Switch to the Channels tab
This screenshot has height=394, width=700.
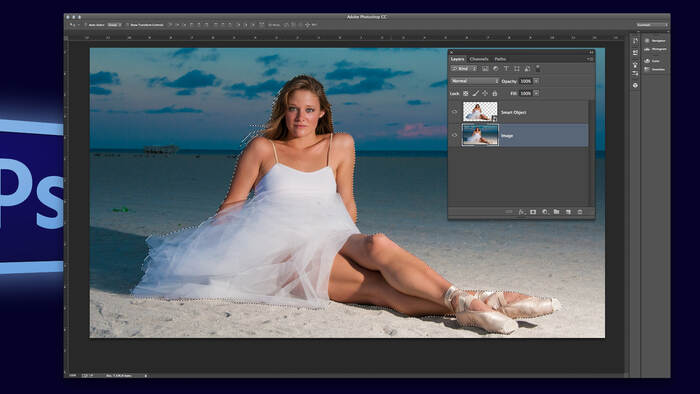[479, 59]
